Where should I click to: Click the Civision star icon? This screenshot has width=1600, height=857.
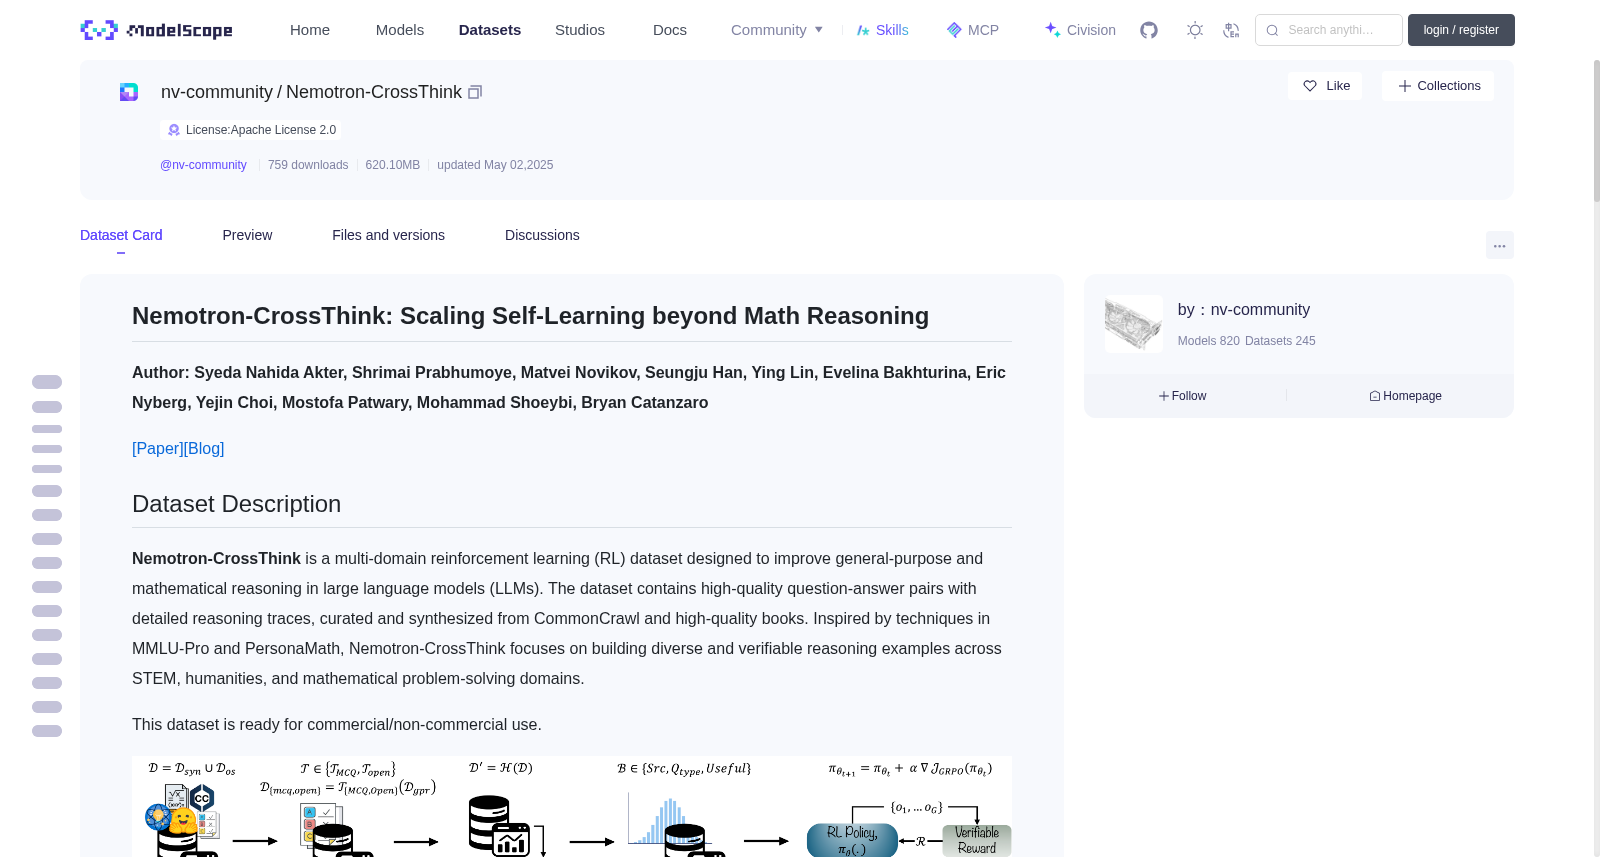point(1052,30)
